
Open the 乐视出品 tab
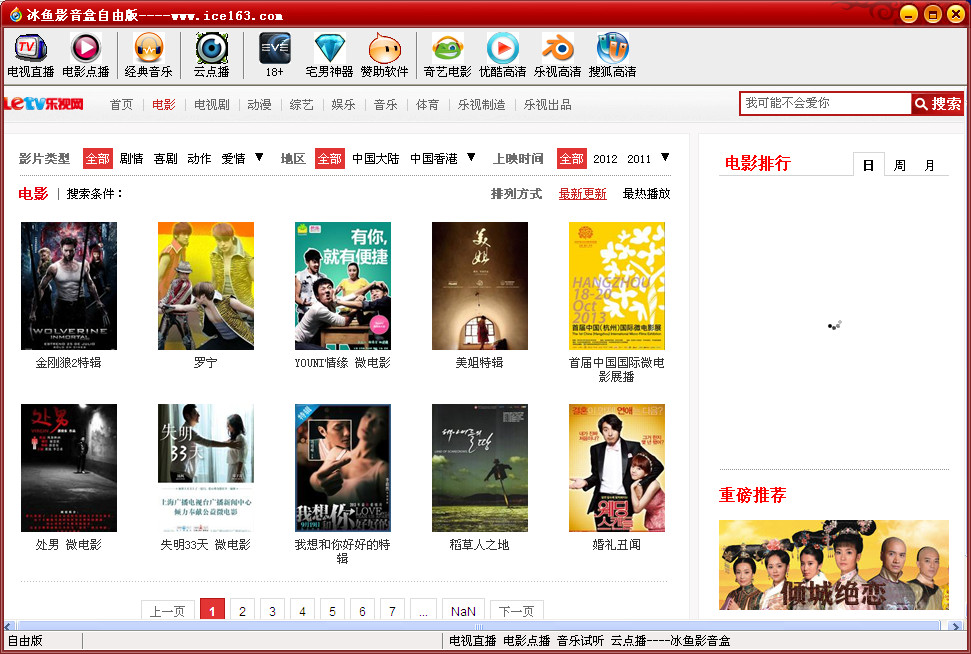point(547,105)
